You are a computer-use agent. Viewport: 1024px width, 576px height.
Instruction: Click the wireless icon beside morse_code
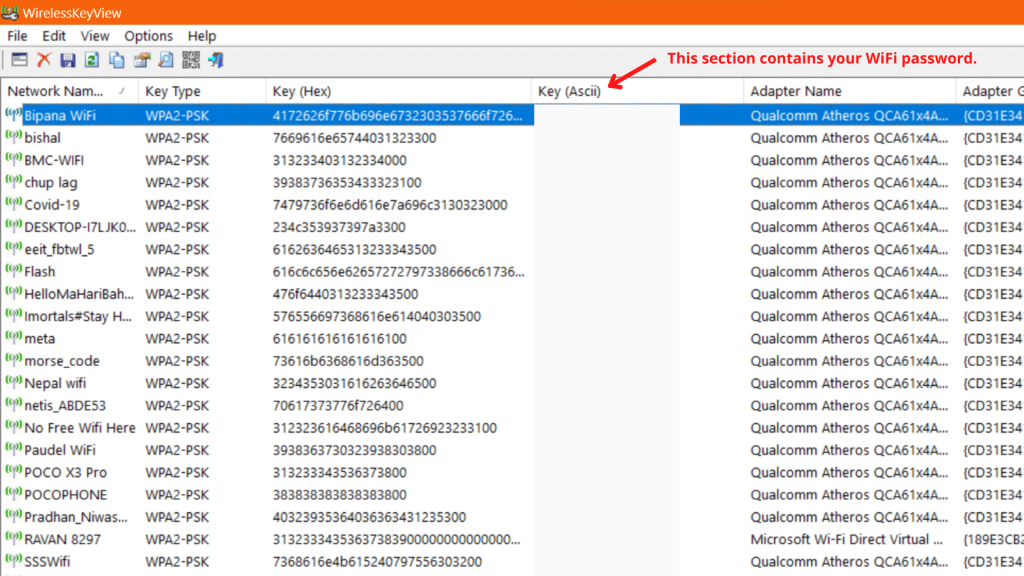pos(13,360)
